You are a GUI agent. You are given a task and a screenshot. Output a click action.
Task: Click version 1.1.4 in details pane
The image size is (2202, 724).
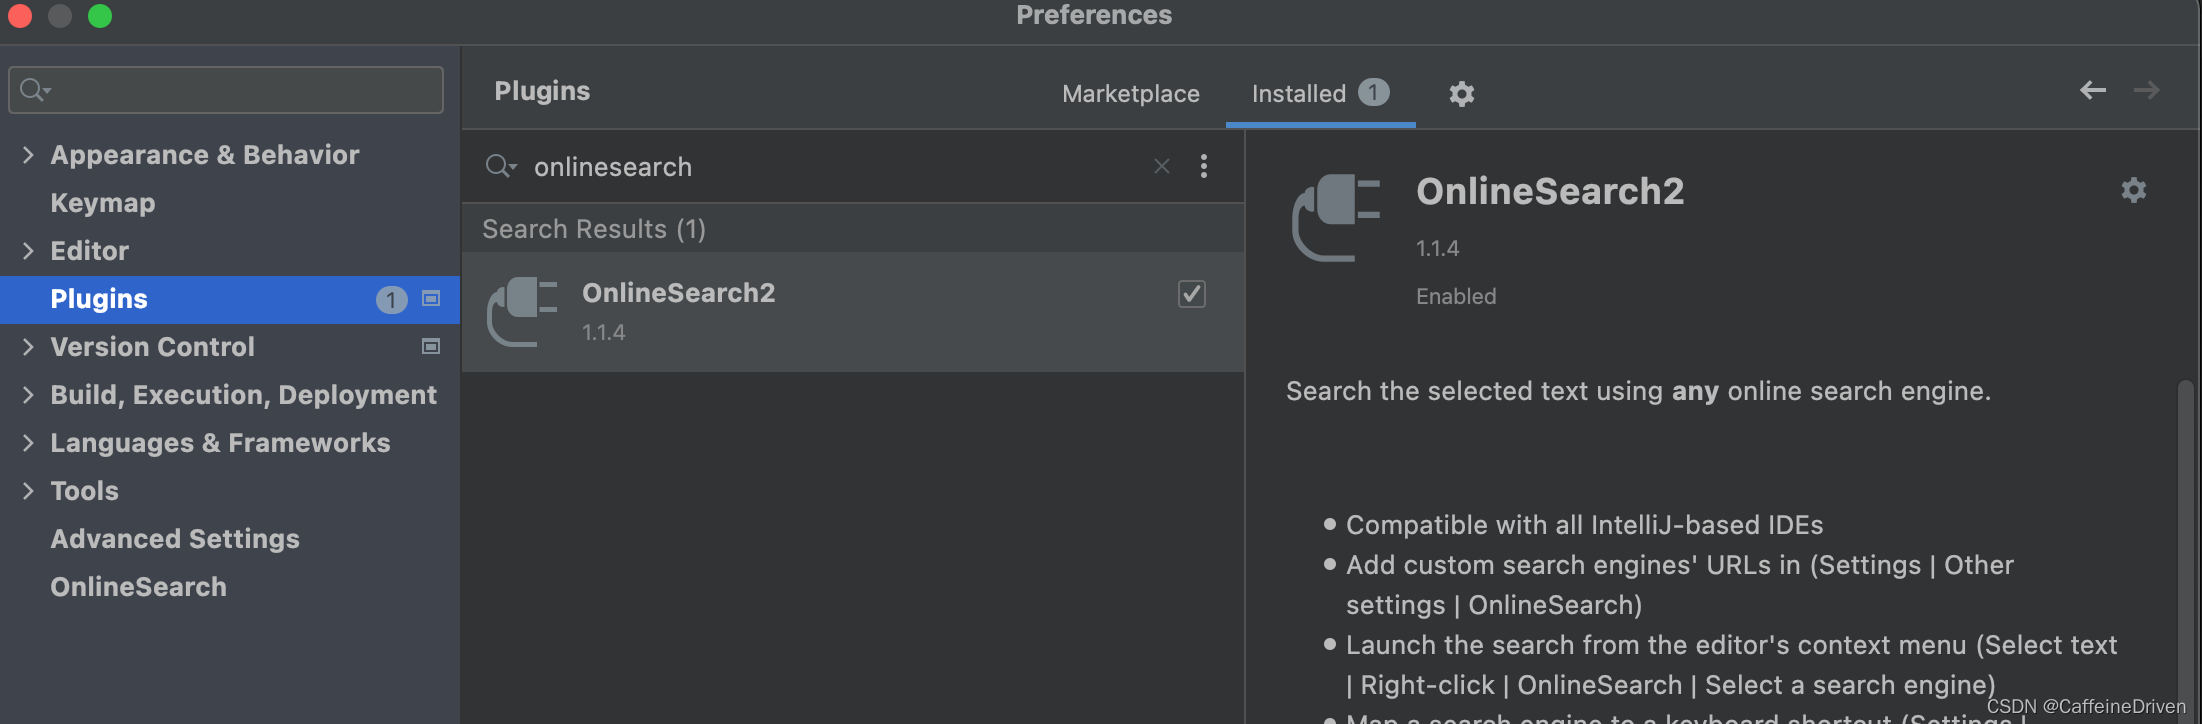pos(1437,248)
